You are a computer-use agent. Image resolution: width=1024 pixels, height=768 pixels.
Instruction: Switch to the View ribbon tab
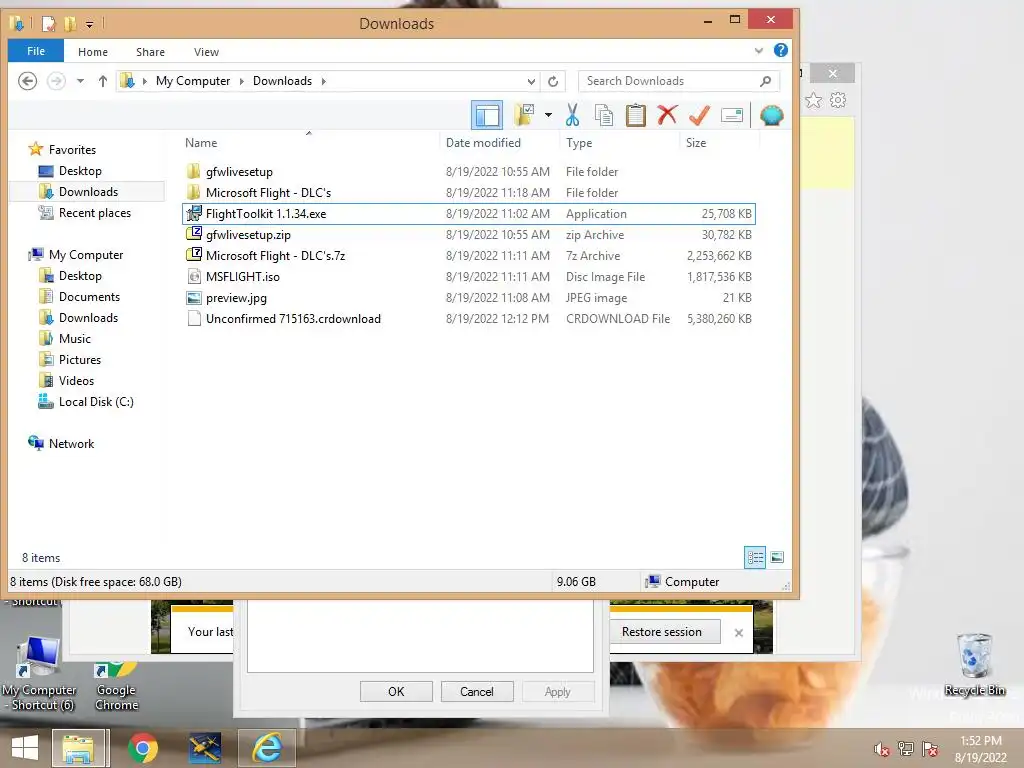click(206, 52)
